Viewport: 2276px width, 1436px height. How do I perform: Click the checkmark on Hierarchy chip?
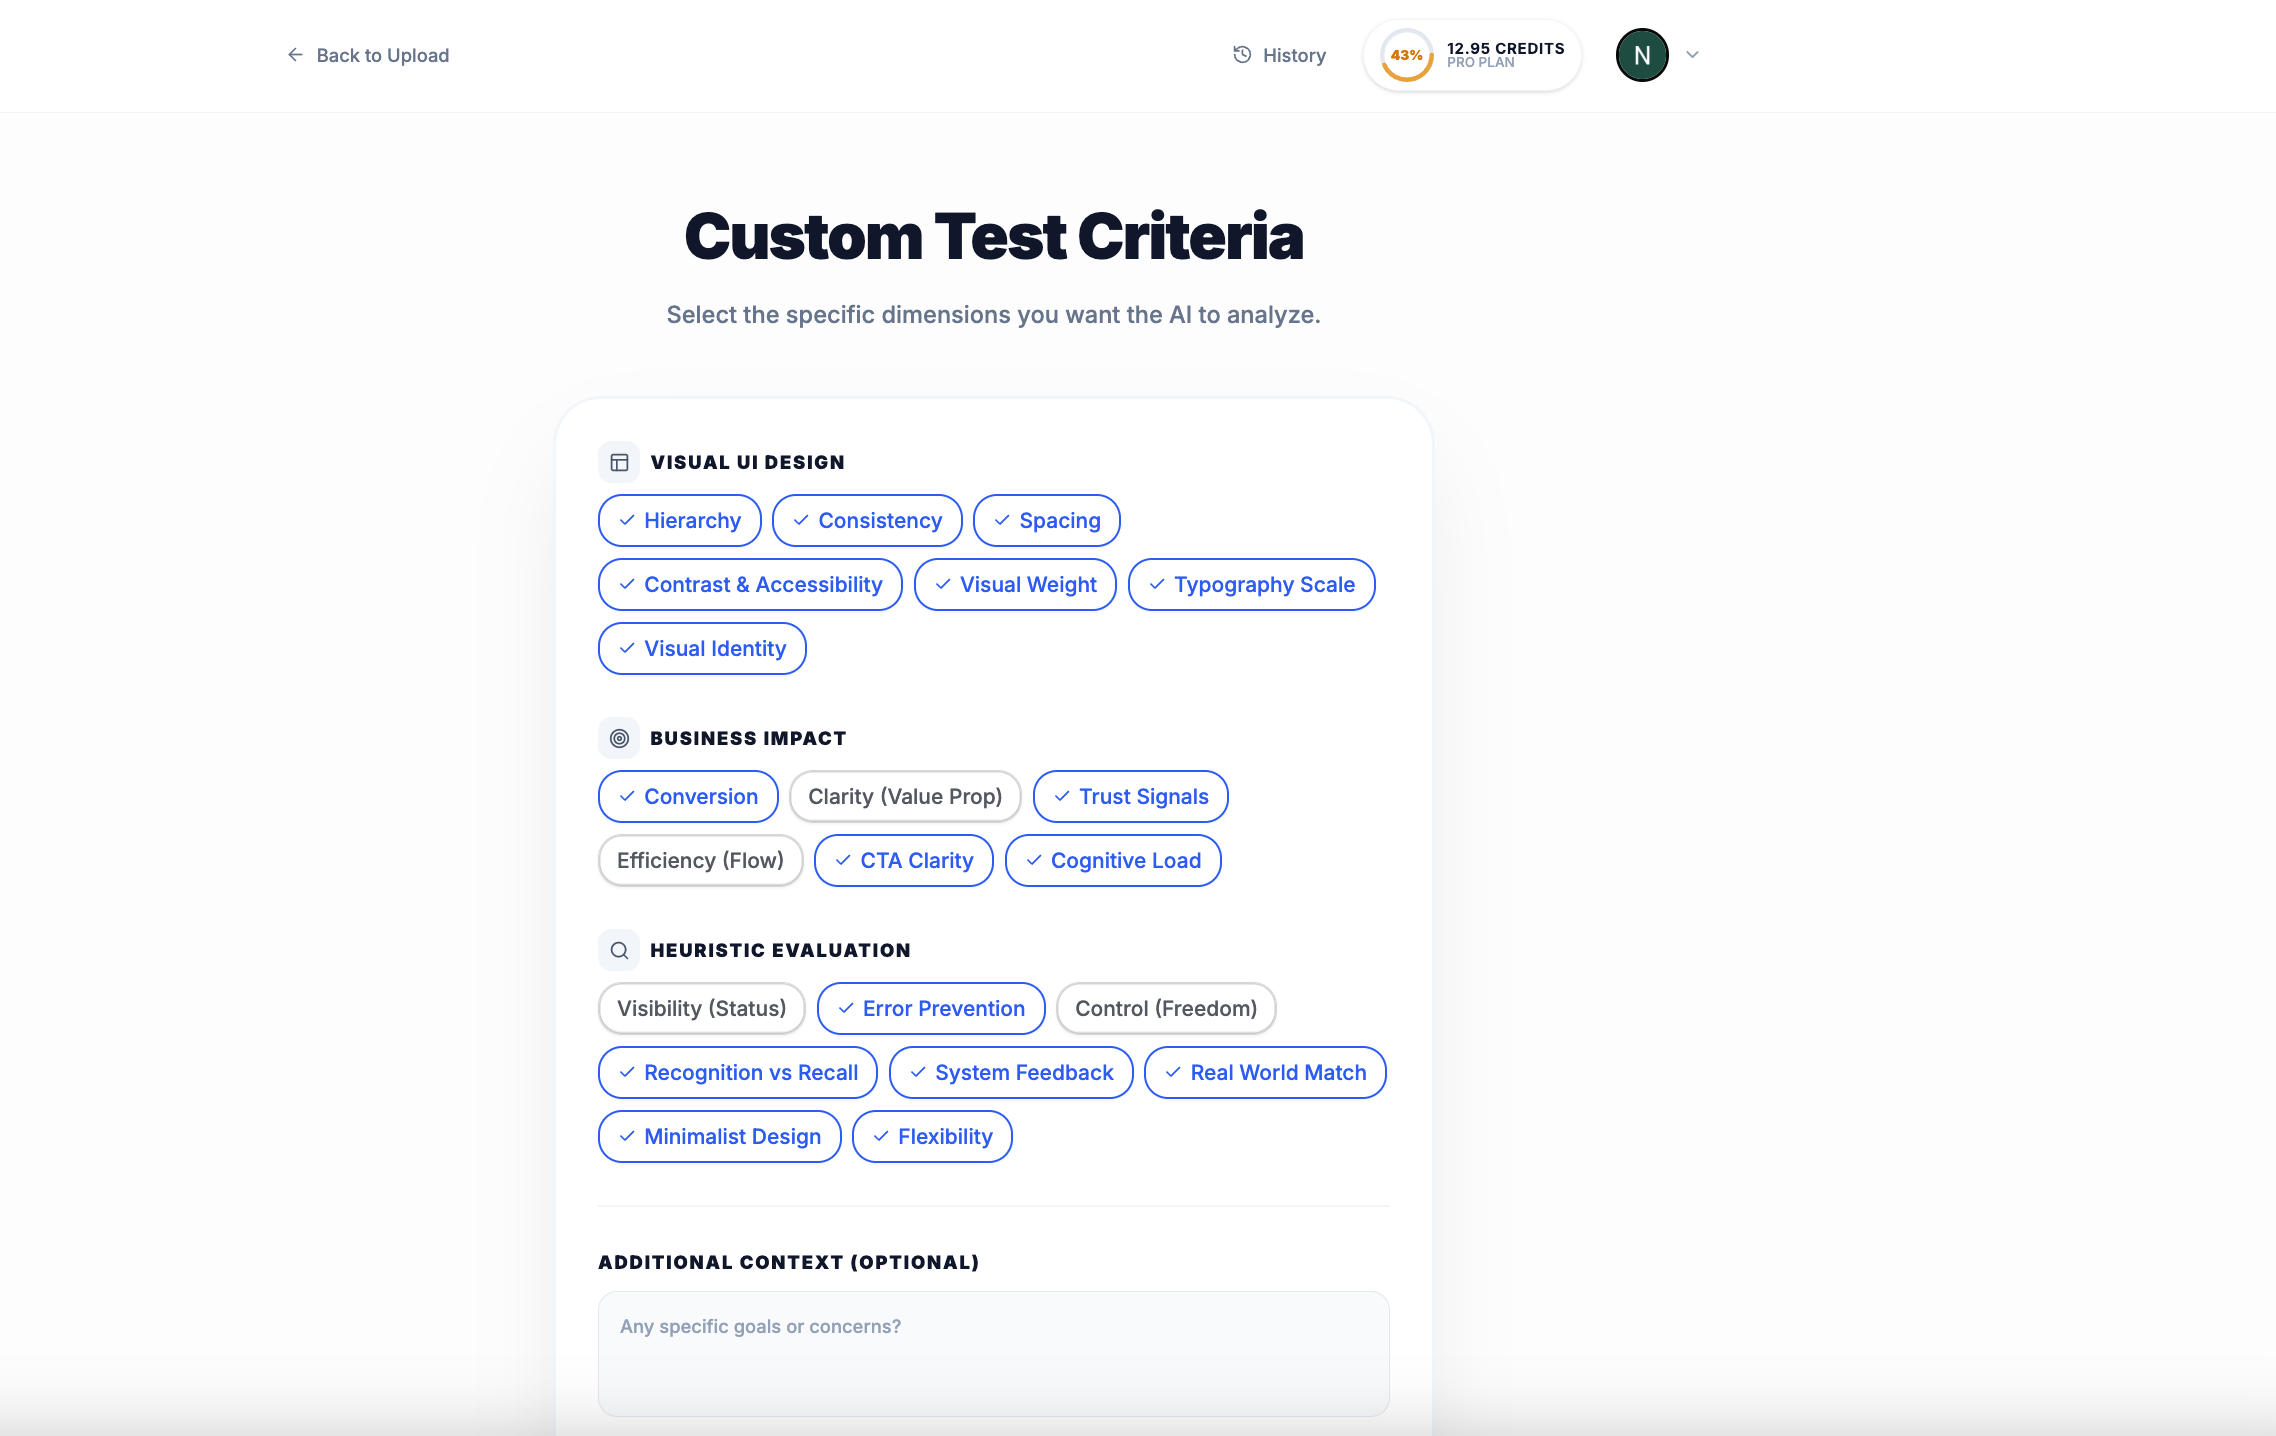point(627,520)
